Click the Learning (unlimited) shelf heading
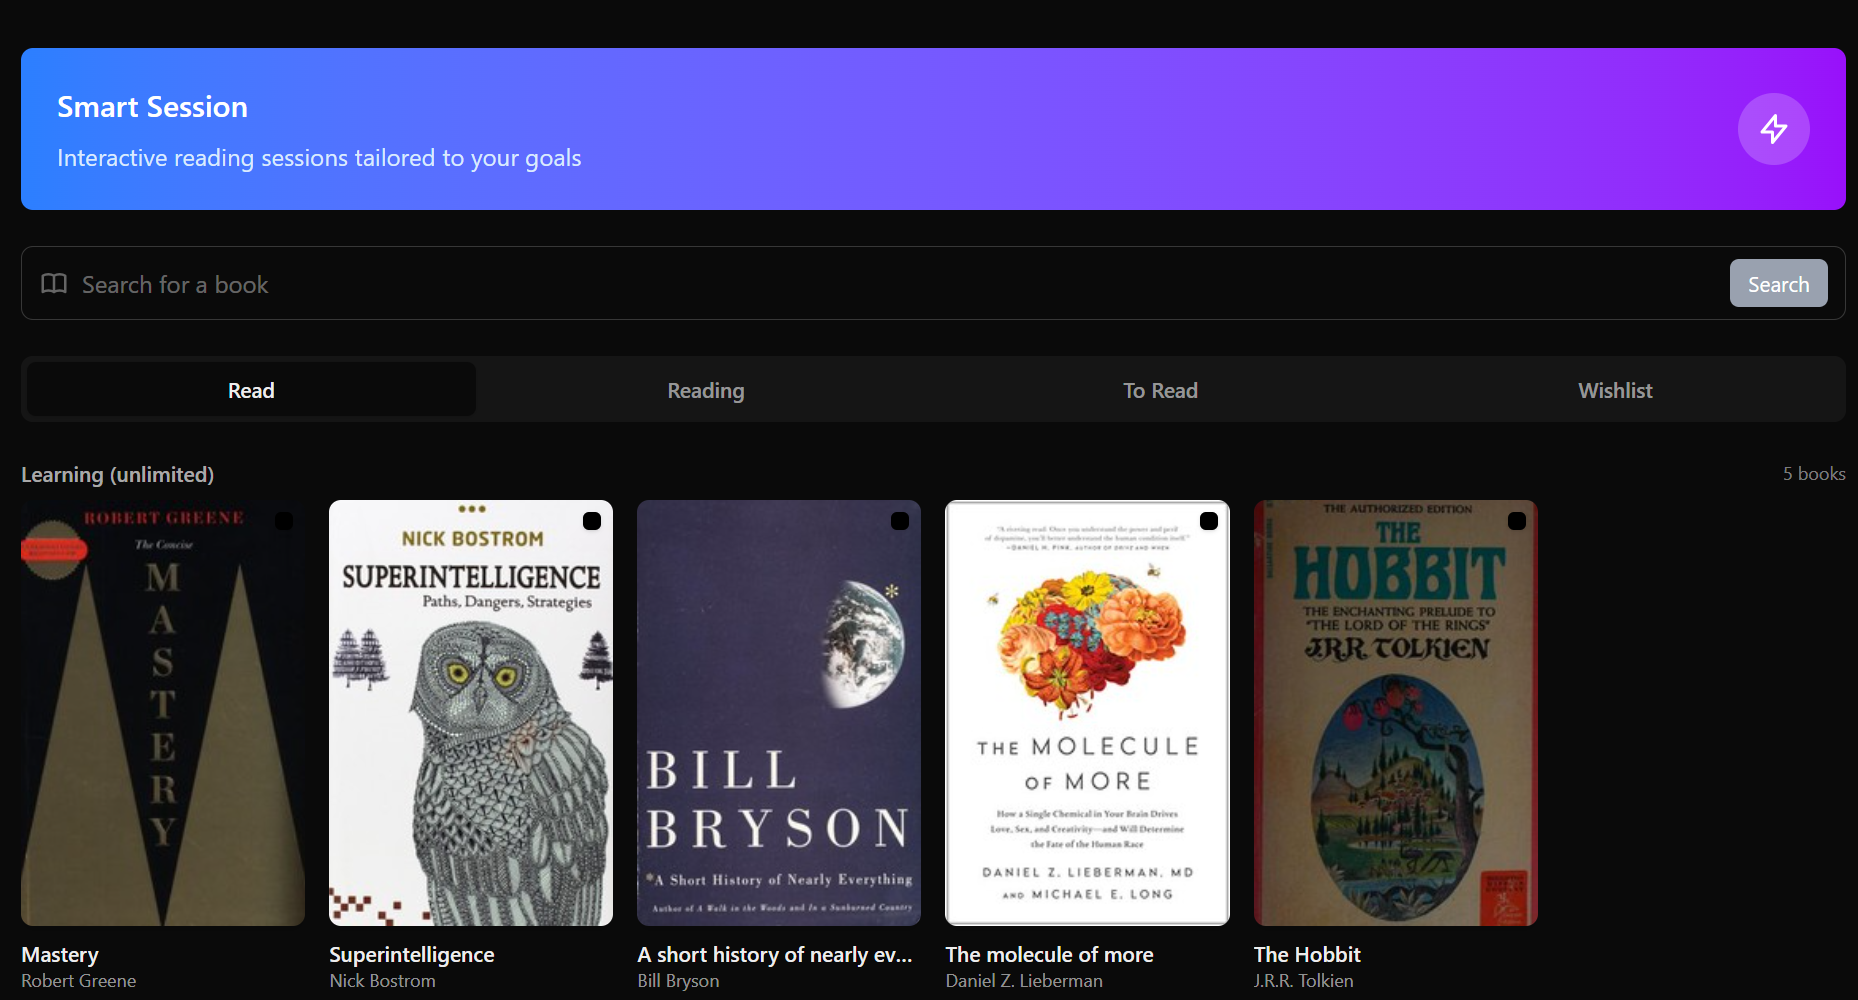The width and height of the screenshot is (1858, 1000). (x=118, y=474)
